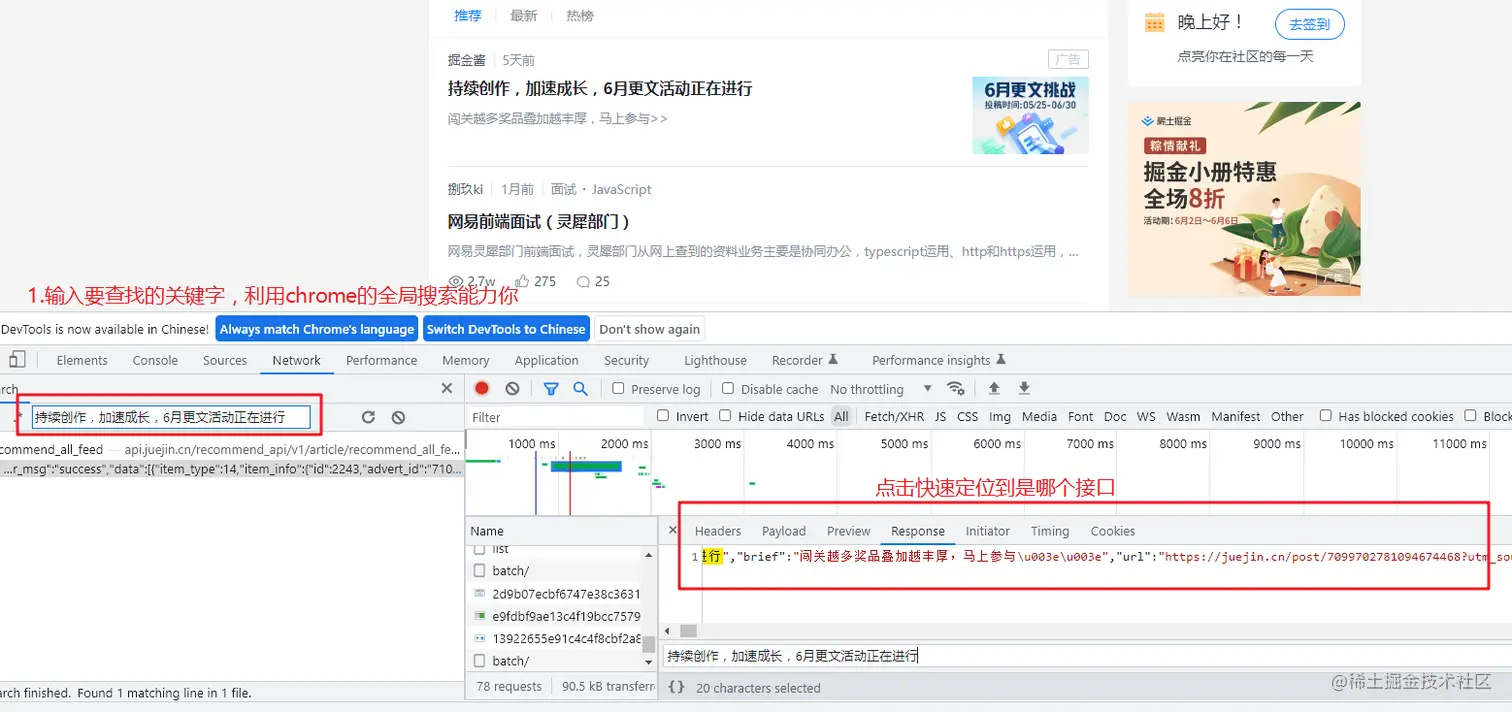Click the network Filter text field

point(556,417)
